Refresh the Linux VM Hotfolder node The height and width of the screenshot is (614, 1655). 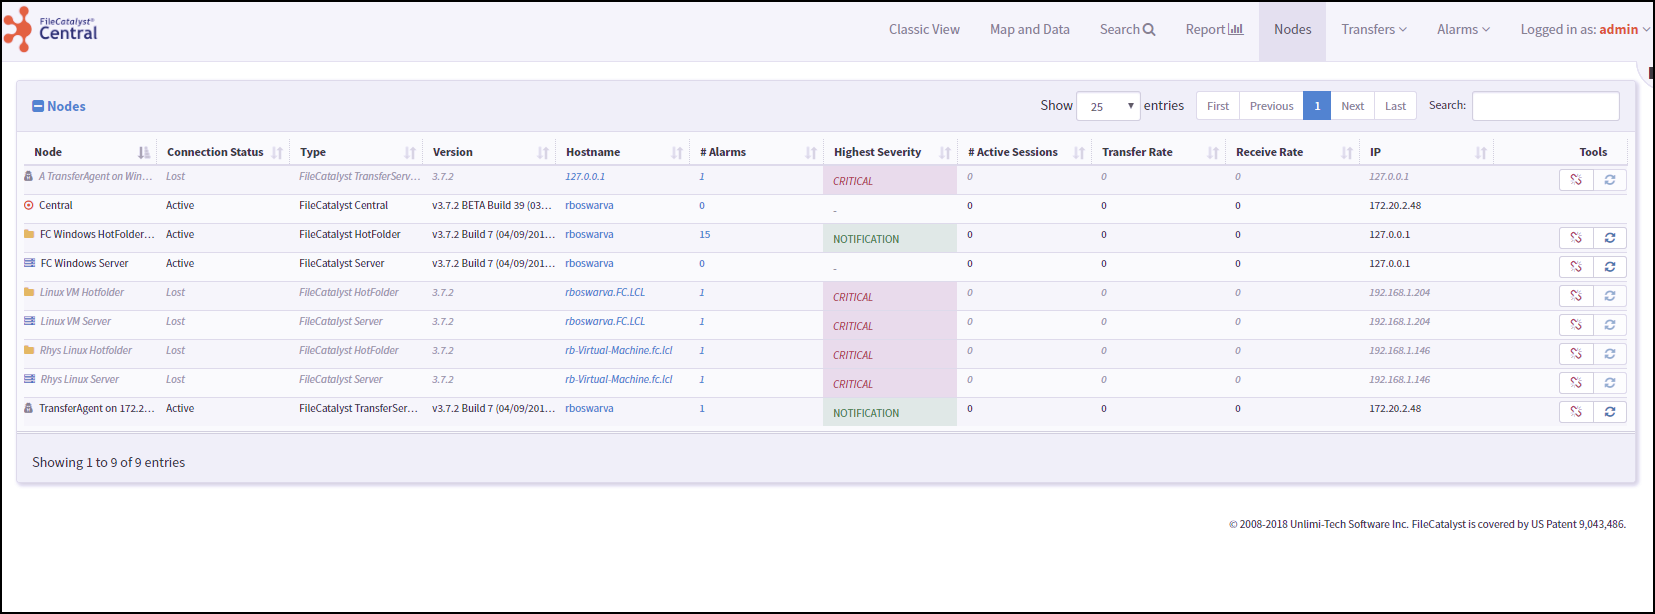coord(1610,296)
